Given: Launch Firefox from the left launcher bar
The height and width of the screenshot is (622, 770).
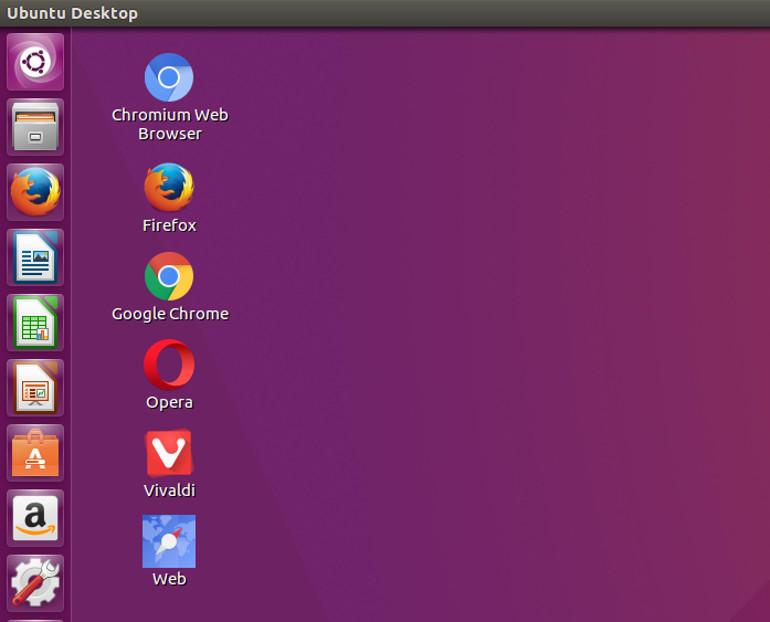Looking at the screenshot, I should 36,192.
